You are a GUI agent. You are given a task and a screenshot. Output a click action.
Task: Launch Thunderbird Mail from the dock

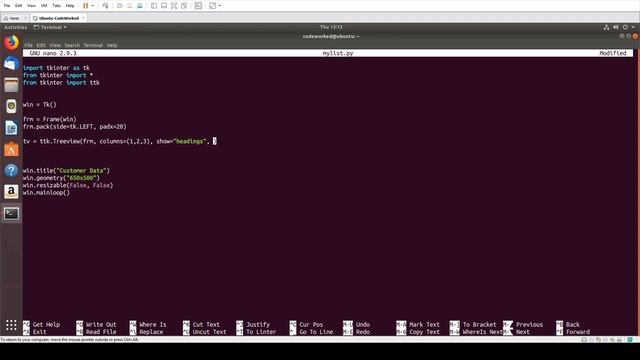point(11,64)
